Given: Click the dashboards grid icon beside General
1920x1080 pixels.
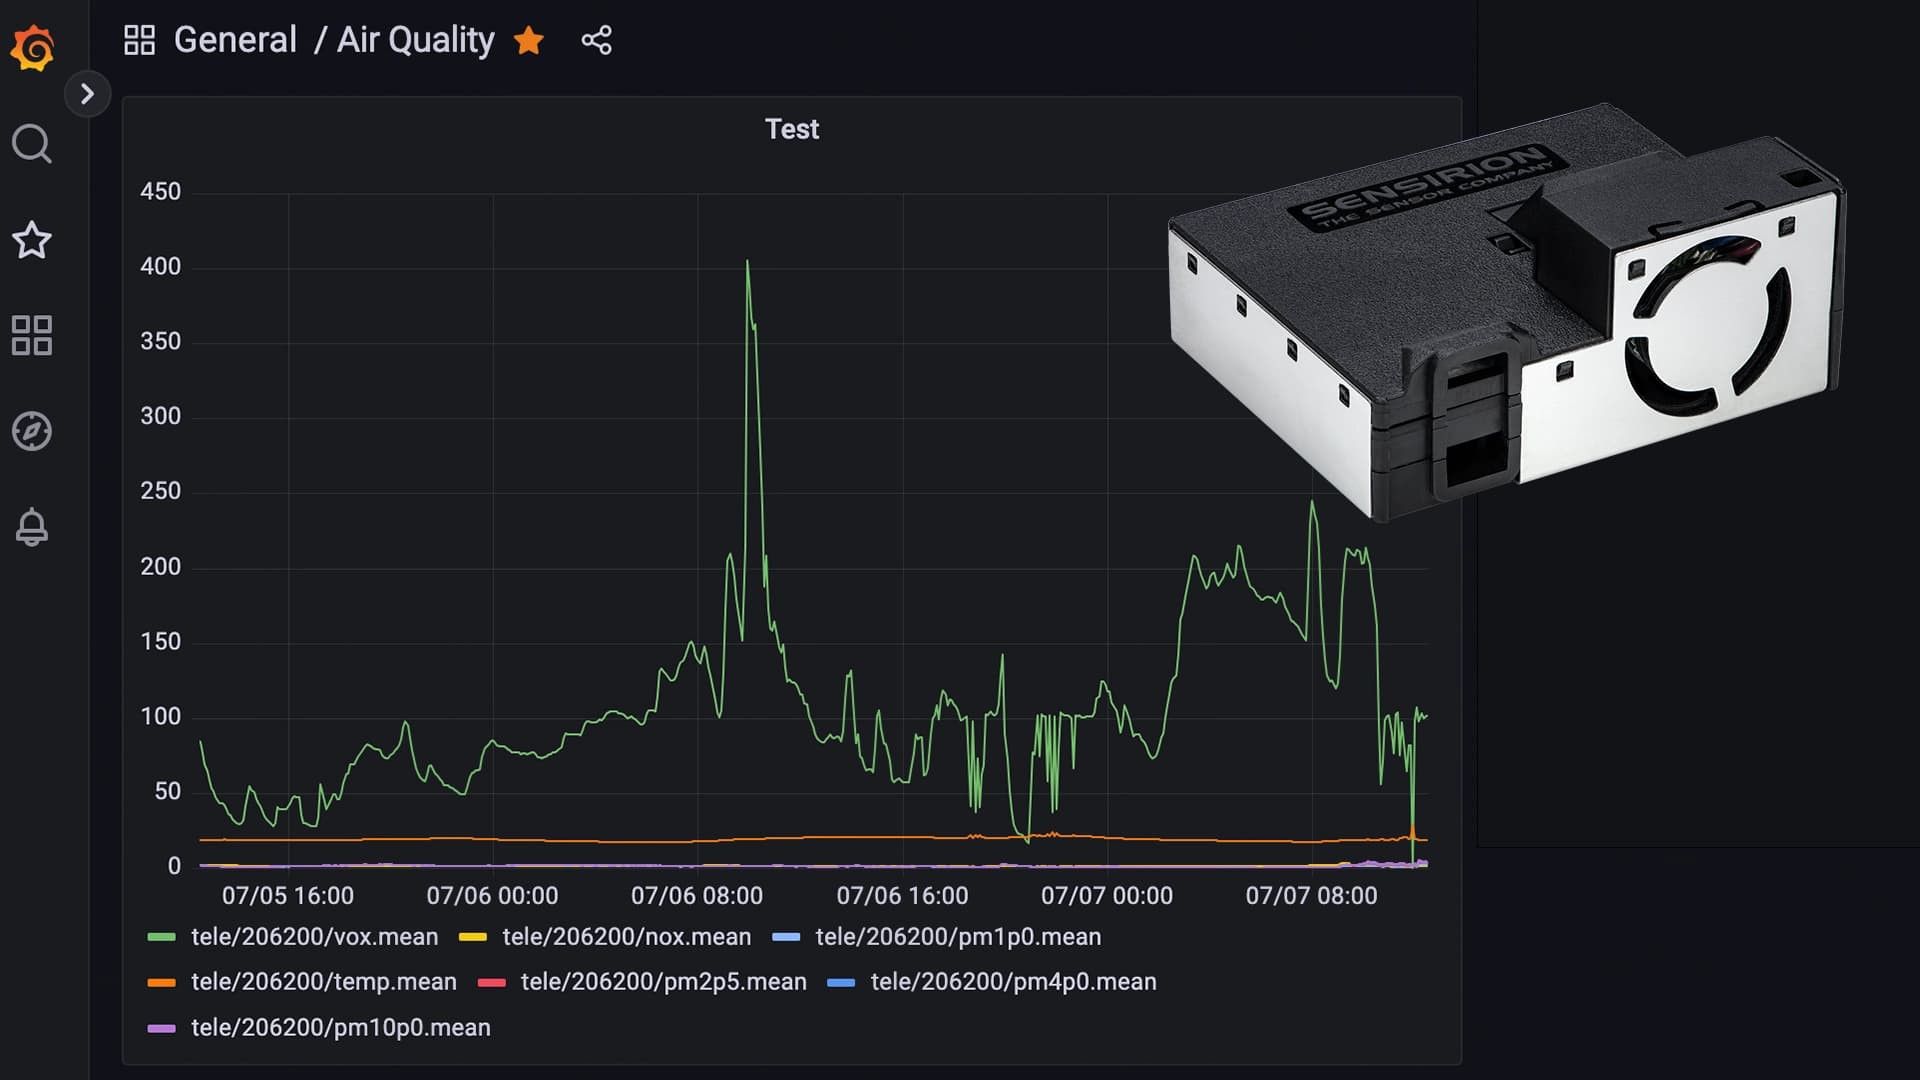Looking at the screenshot, I should pos(139,40).
